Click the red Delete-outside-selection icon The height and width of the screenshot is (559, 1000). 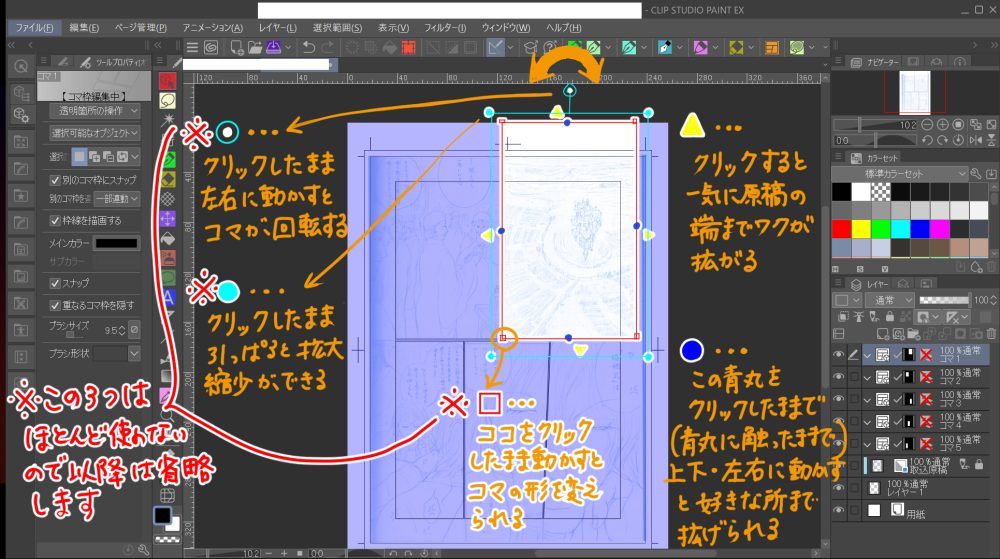pyautogui.click(x=408, y=48)
